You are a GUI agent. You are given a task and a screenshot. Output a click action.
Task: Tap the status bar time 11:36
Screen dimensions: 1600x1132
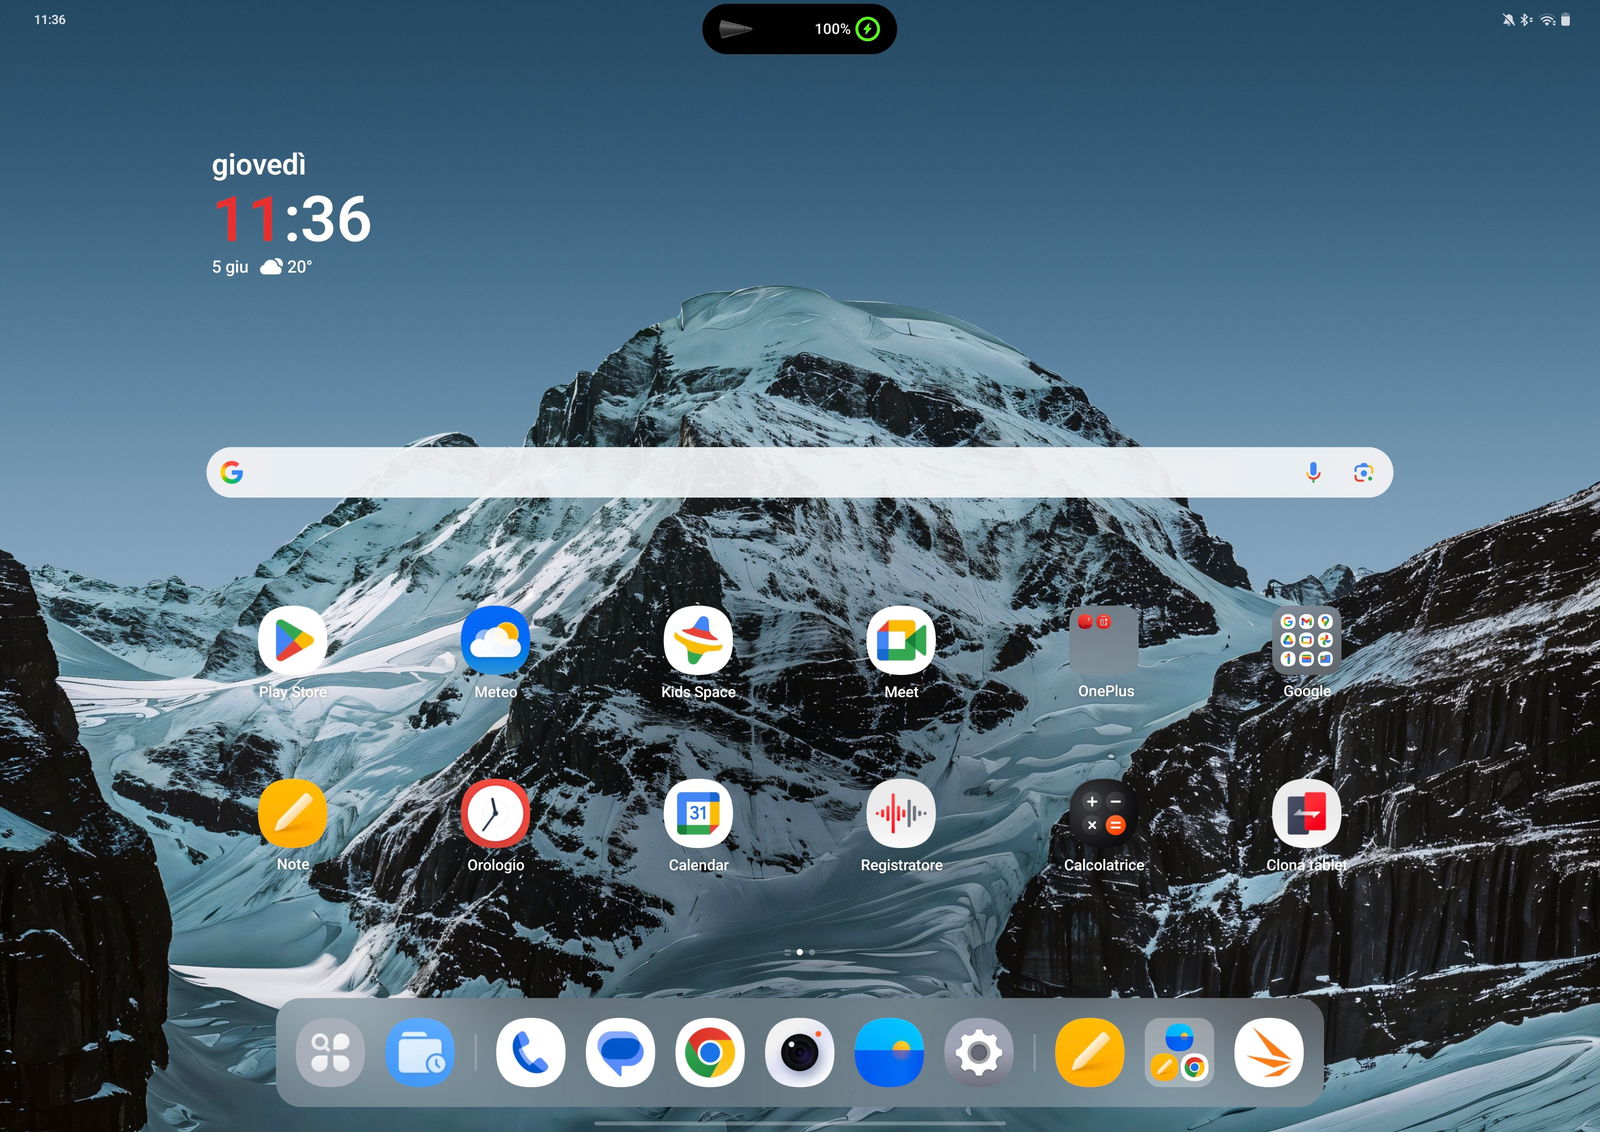(50, 20)
